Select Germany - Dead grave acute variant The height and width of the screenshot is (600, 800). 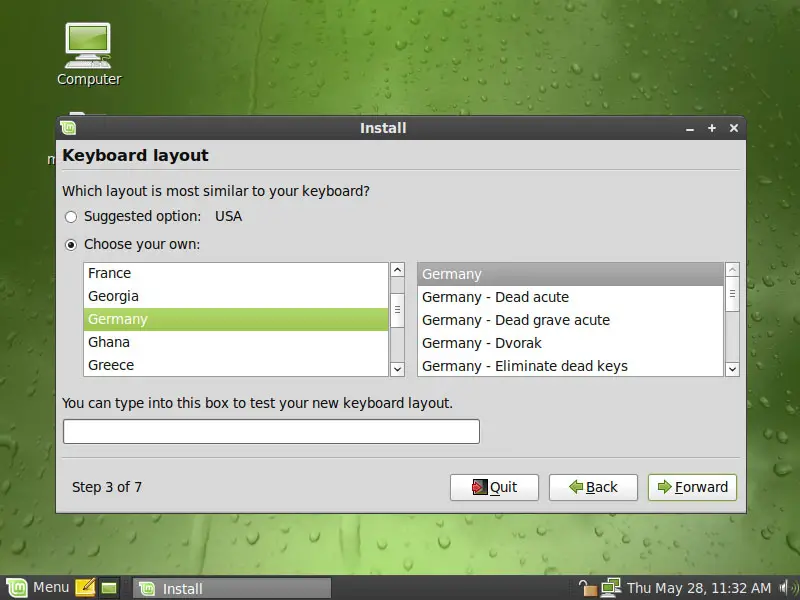570,320
